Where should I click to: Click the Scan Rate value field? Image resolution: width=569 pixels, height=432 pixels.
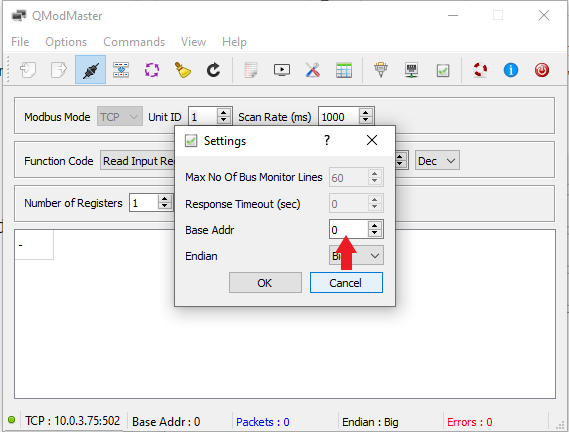tap(339, 117)
